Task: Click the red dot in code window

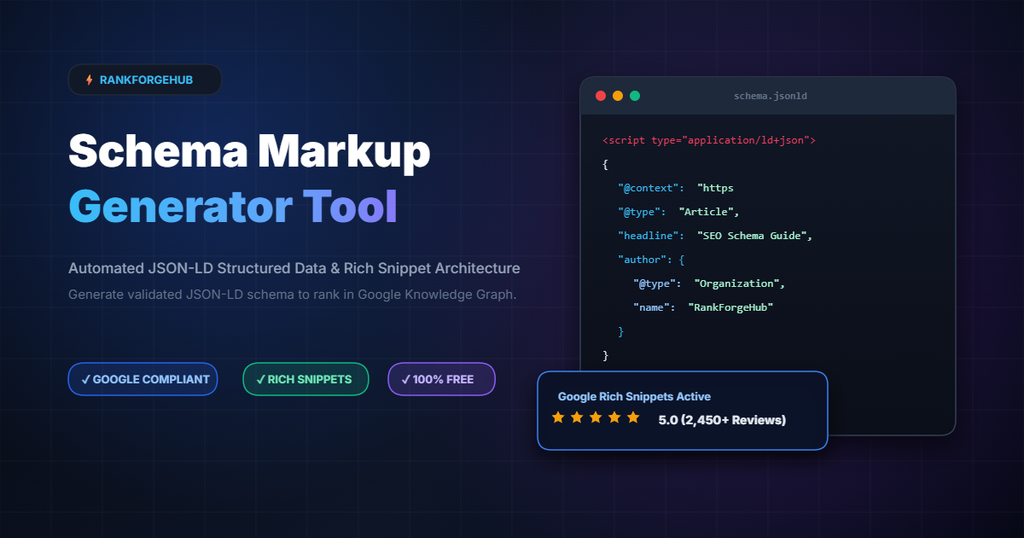Action: (601, 96)
